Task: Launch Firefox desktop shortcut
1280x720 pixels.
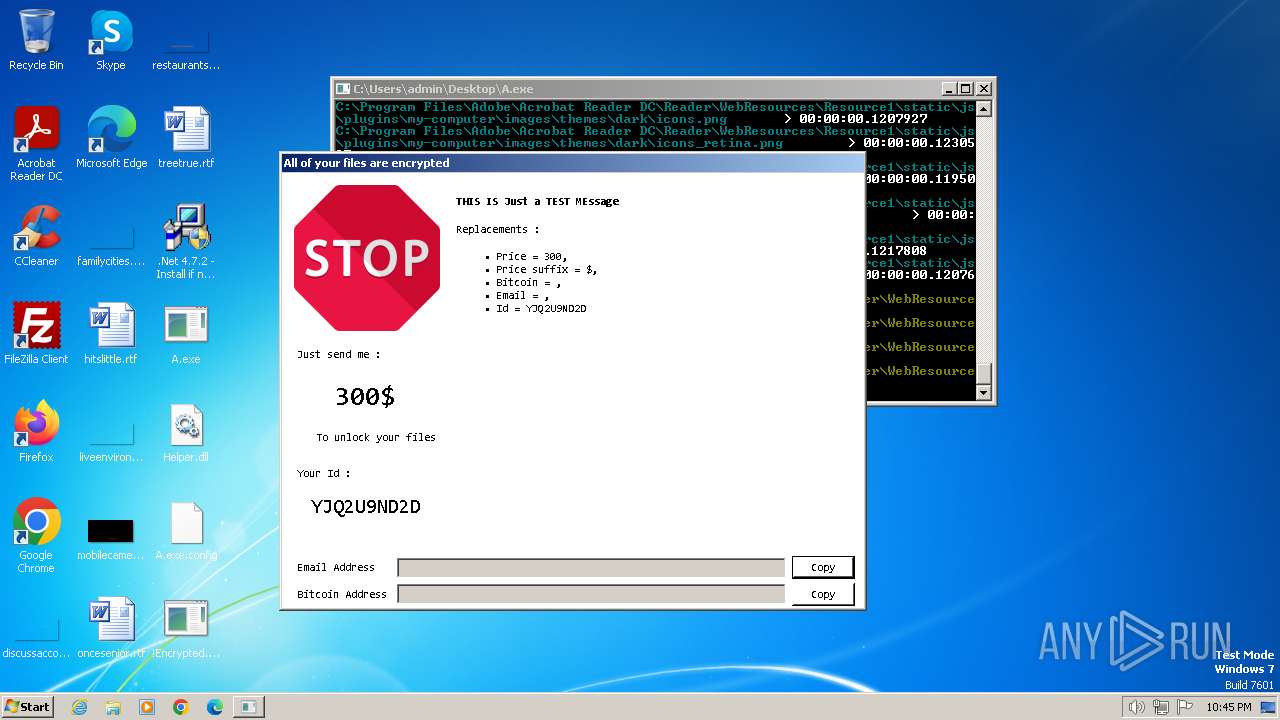Action: click(x=36, y=432)
